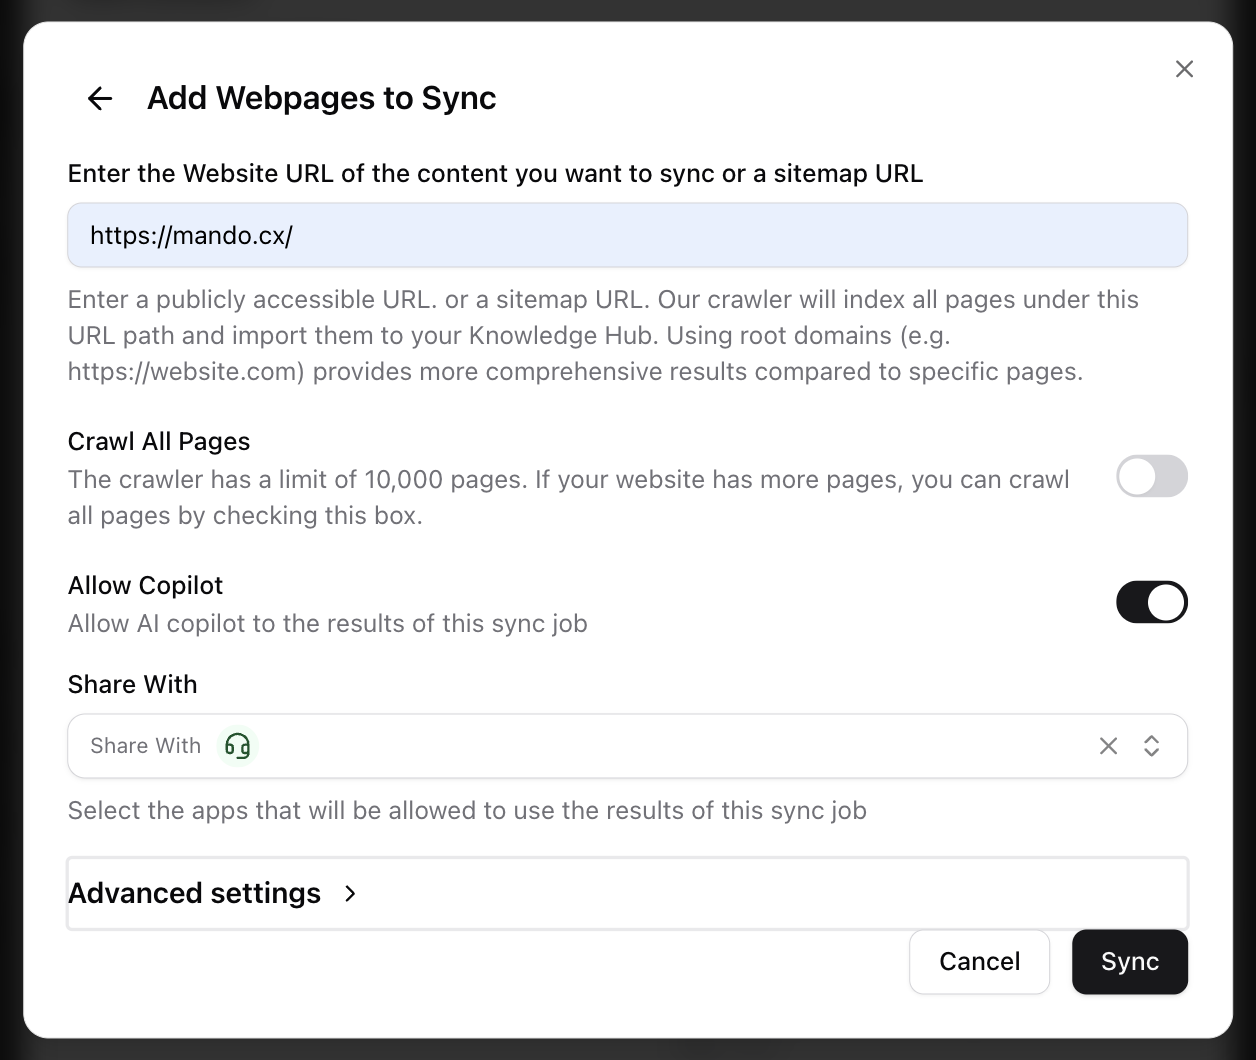
Task: Click the URL field's heading label
Action: (x=495, y=174)
